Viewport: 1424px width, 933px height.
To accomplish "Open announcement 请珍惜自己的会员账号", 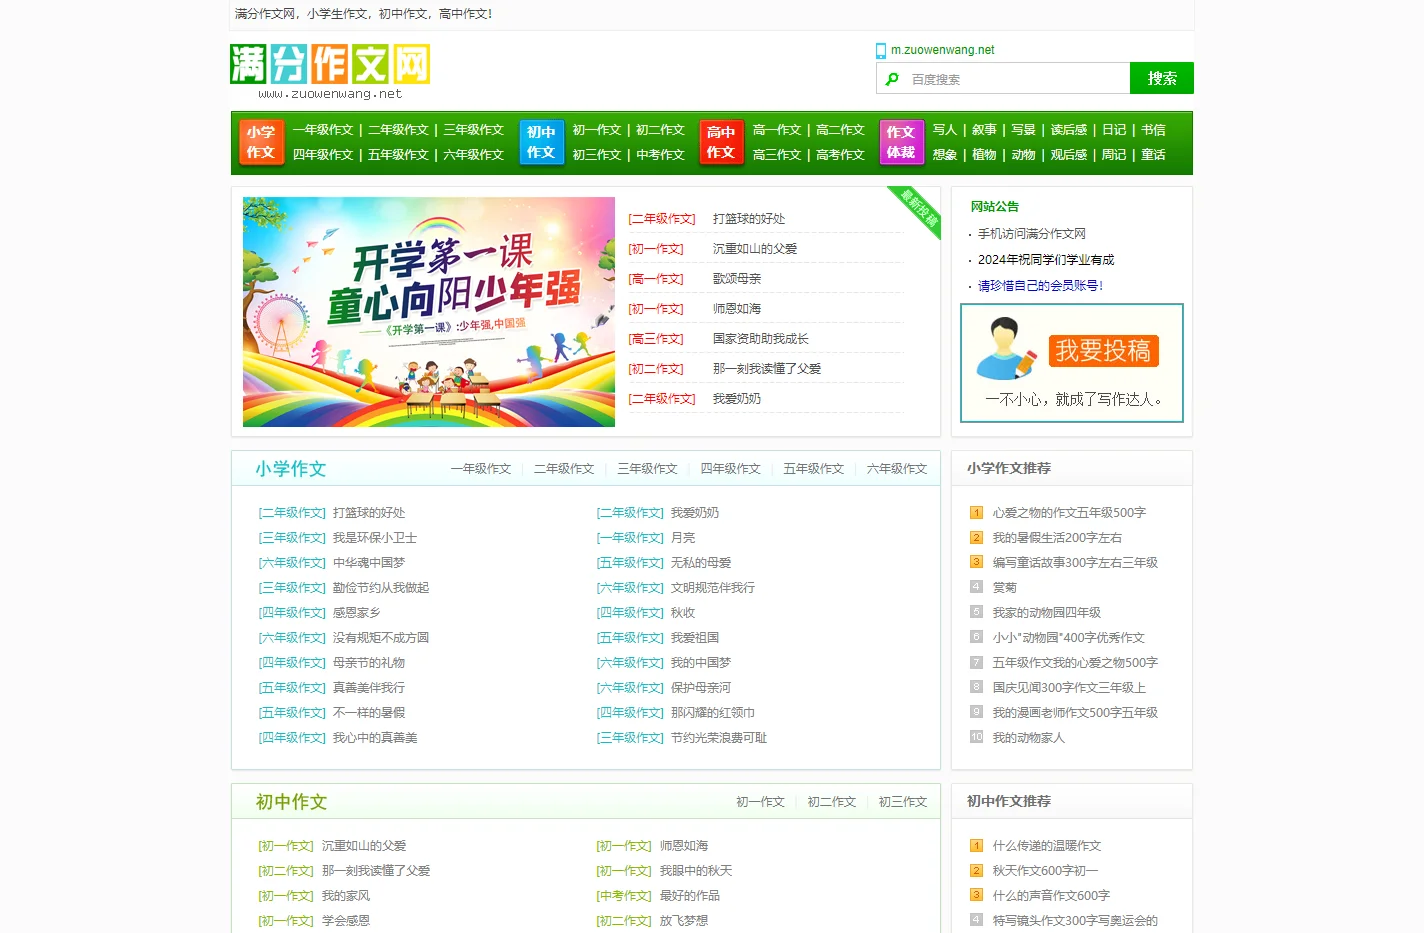I will 1040,286.
